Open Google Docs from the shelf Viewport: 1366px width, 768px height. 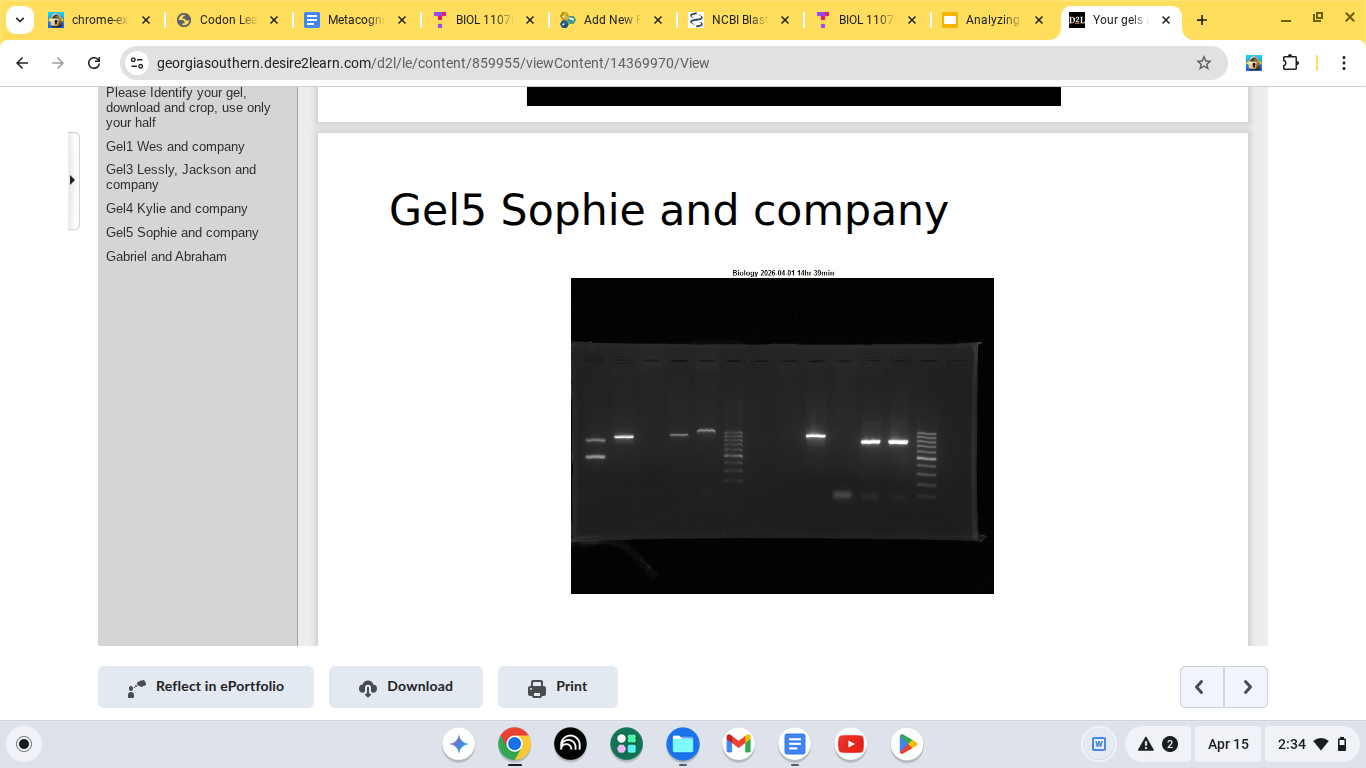(x=795, y=744)
